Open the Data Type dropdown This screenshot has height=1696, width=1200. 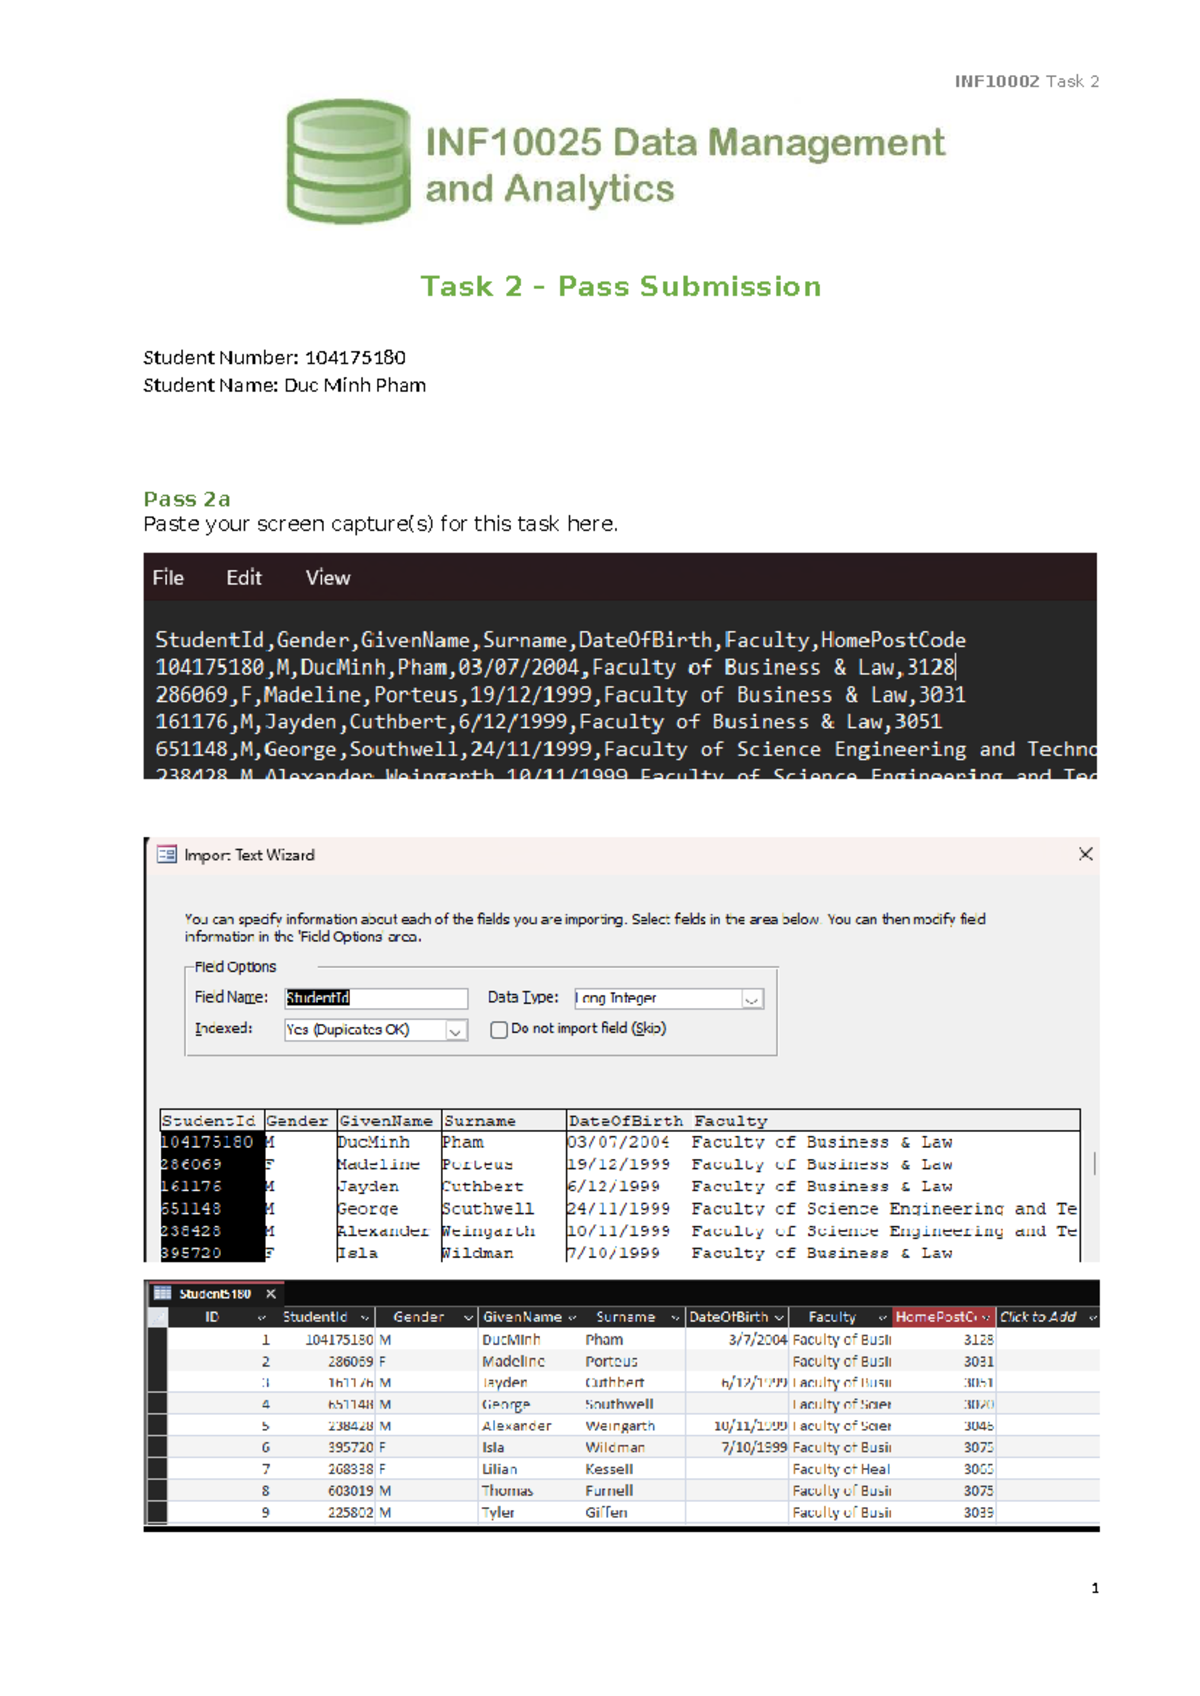(x=752, y=999)
